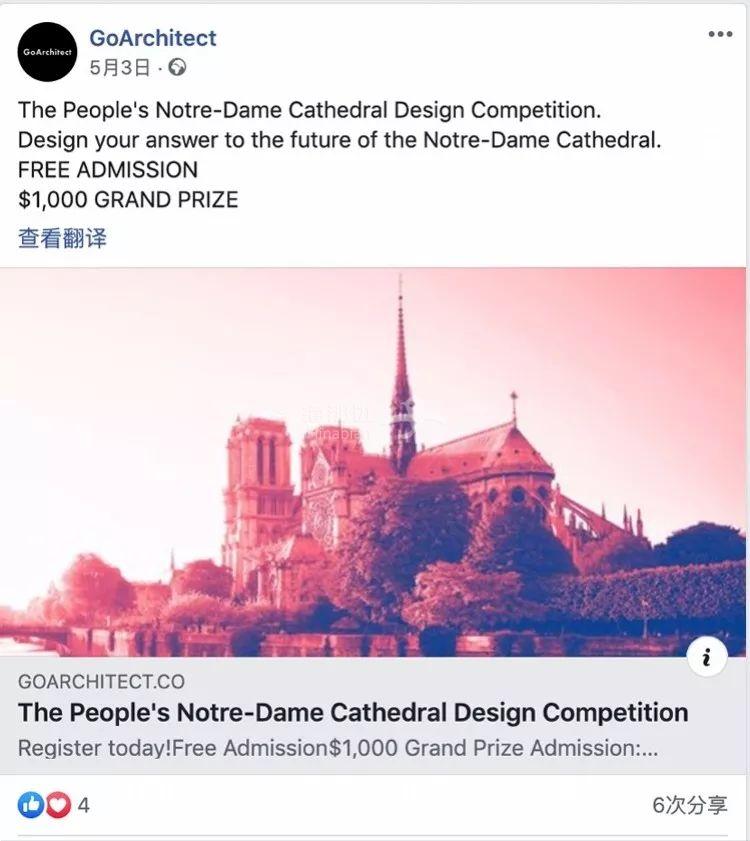Open the bold link preview headline
Image resolution: width=750 pixels, height=841 pixels.
tap(353, 712)
